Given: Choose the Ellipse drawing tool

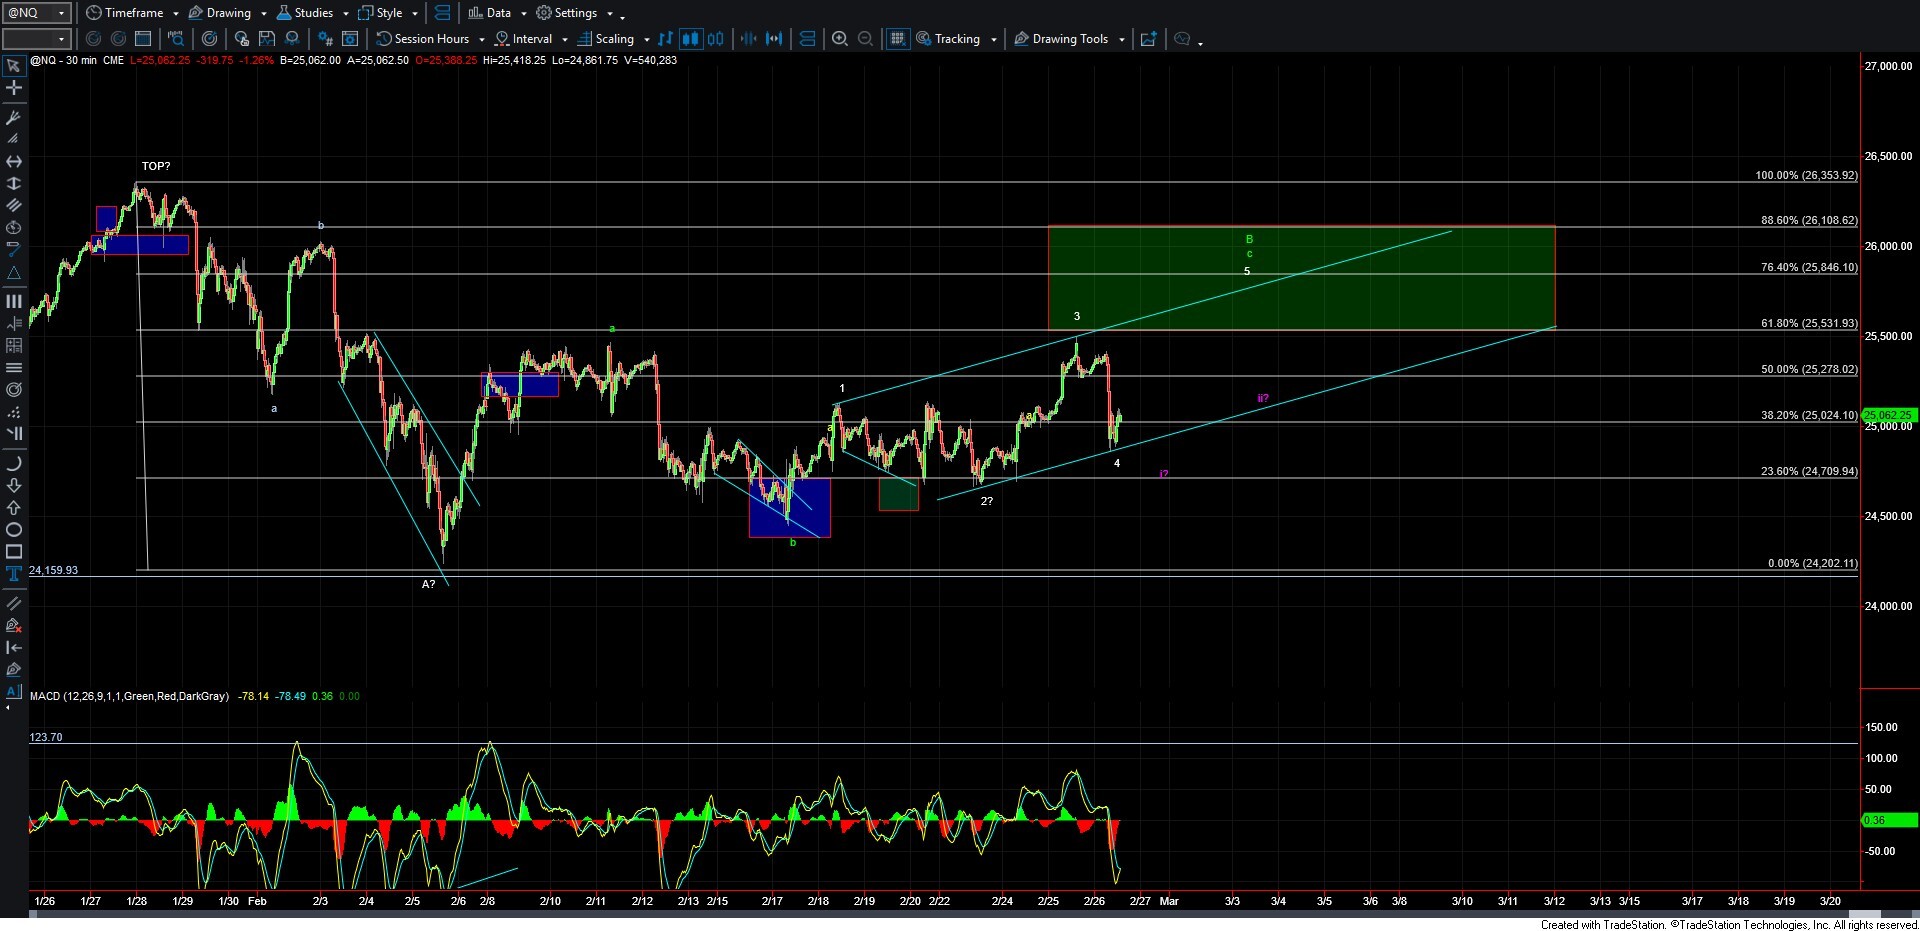Looking at the screenshot, I should point(14,530).
